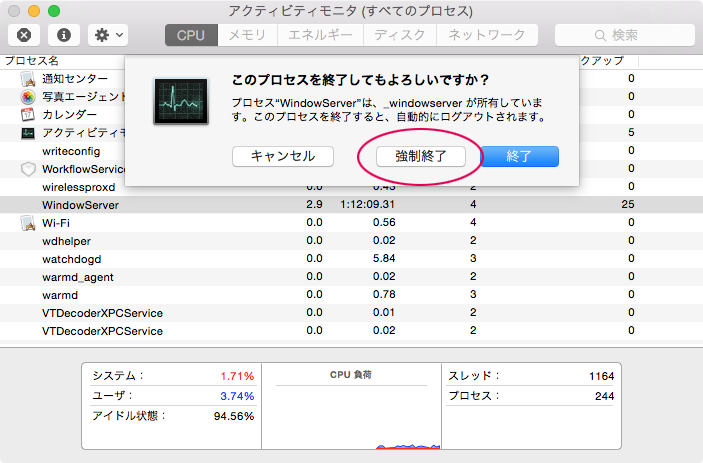Click the quit process (X) toolbar icon
The width and height of the screenshot is (703, 463).
24,35
